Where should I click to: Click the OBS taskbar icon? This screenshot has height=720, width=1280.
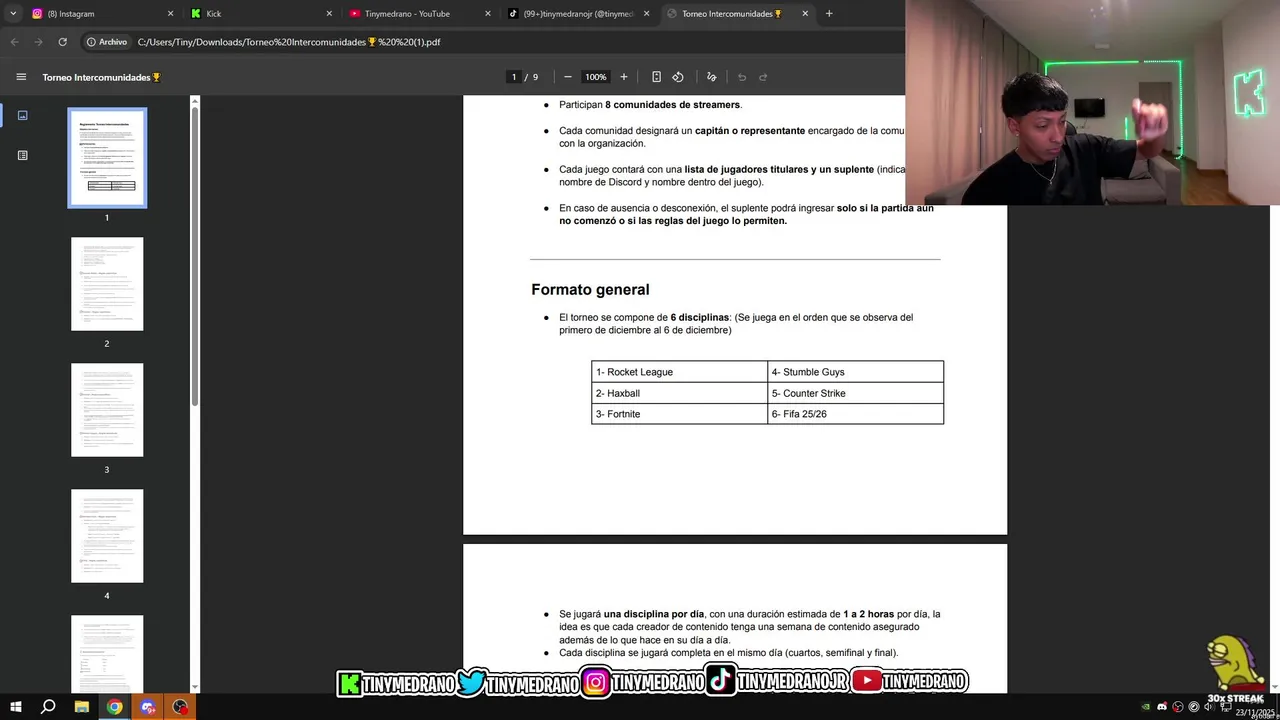point(180,707)
